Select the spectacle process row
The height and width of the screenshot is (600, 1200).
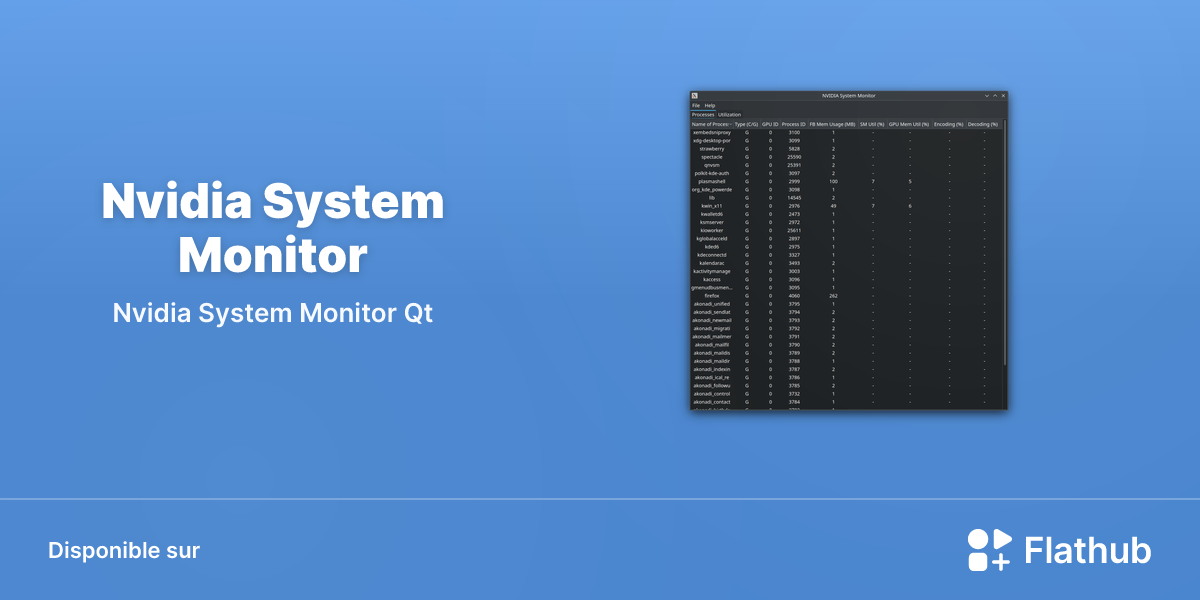coord(846,157)
